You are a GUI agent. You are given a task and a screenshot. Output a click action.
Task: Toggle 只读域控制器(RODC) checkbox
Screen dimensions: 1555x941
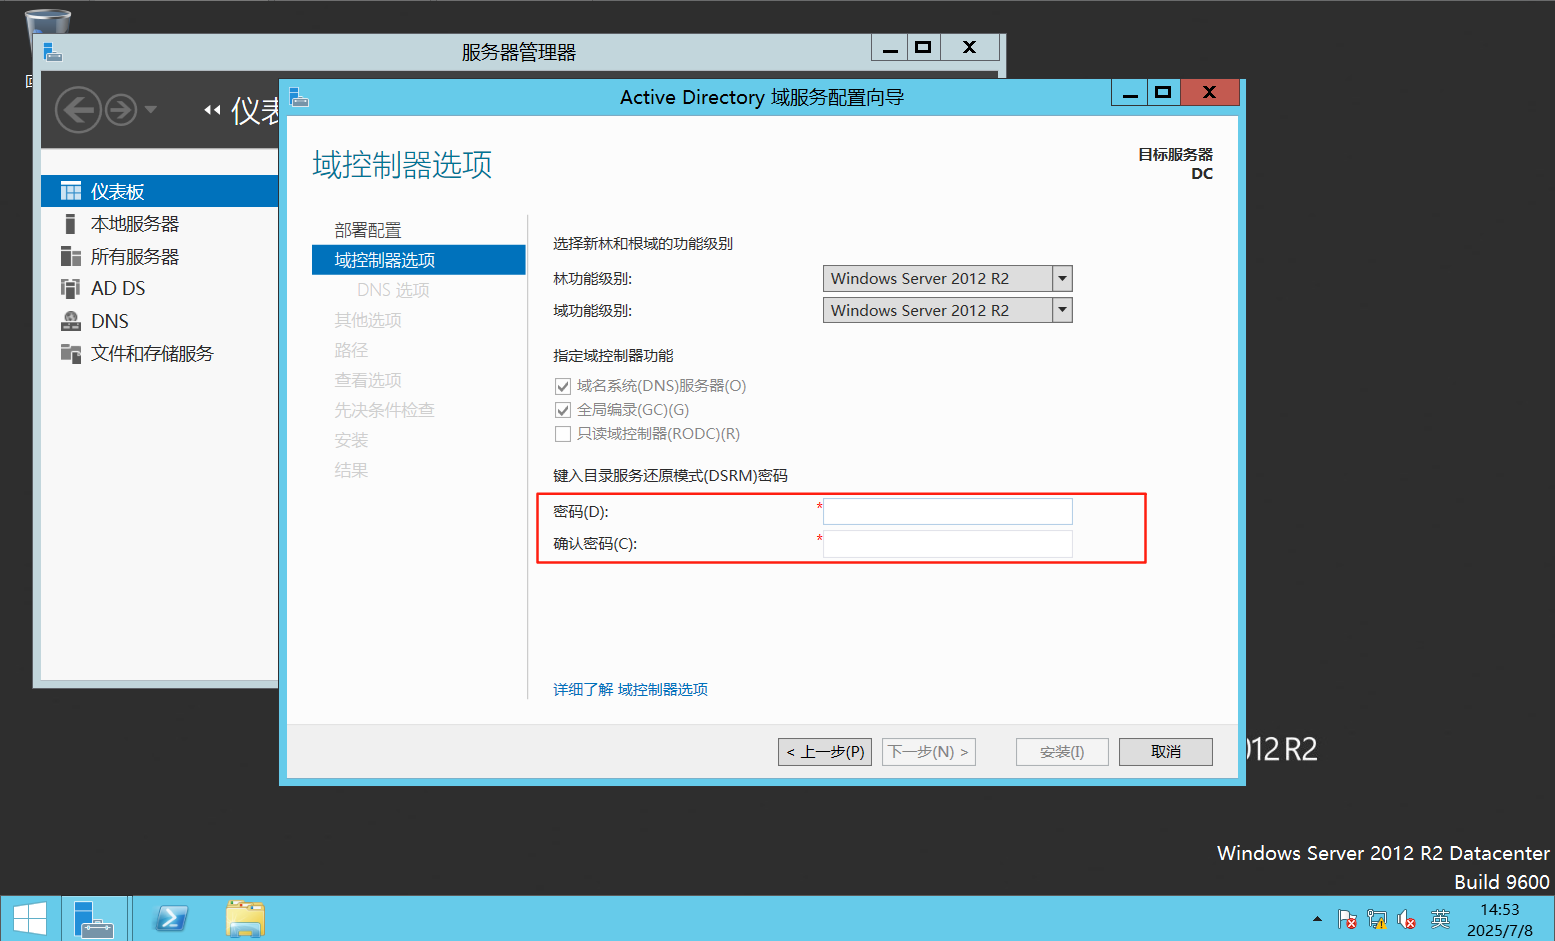[563, 434]
